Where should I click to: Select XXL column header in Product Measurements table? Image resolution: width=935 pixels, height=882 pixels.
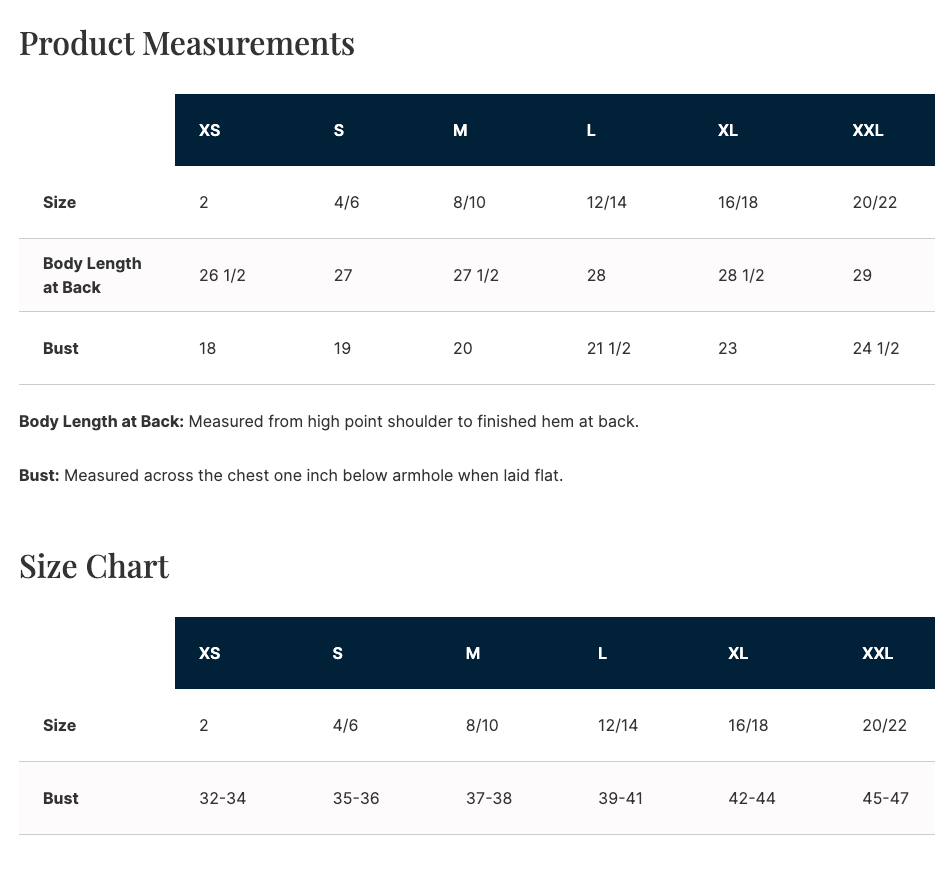(867, 130)
